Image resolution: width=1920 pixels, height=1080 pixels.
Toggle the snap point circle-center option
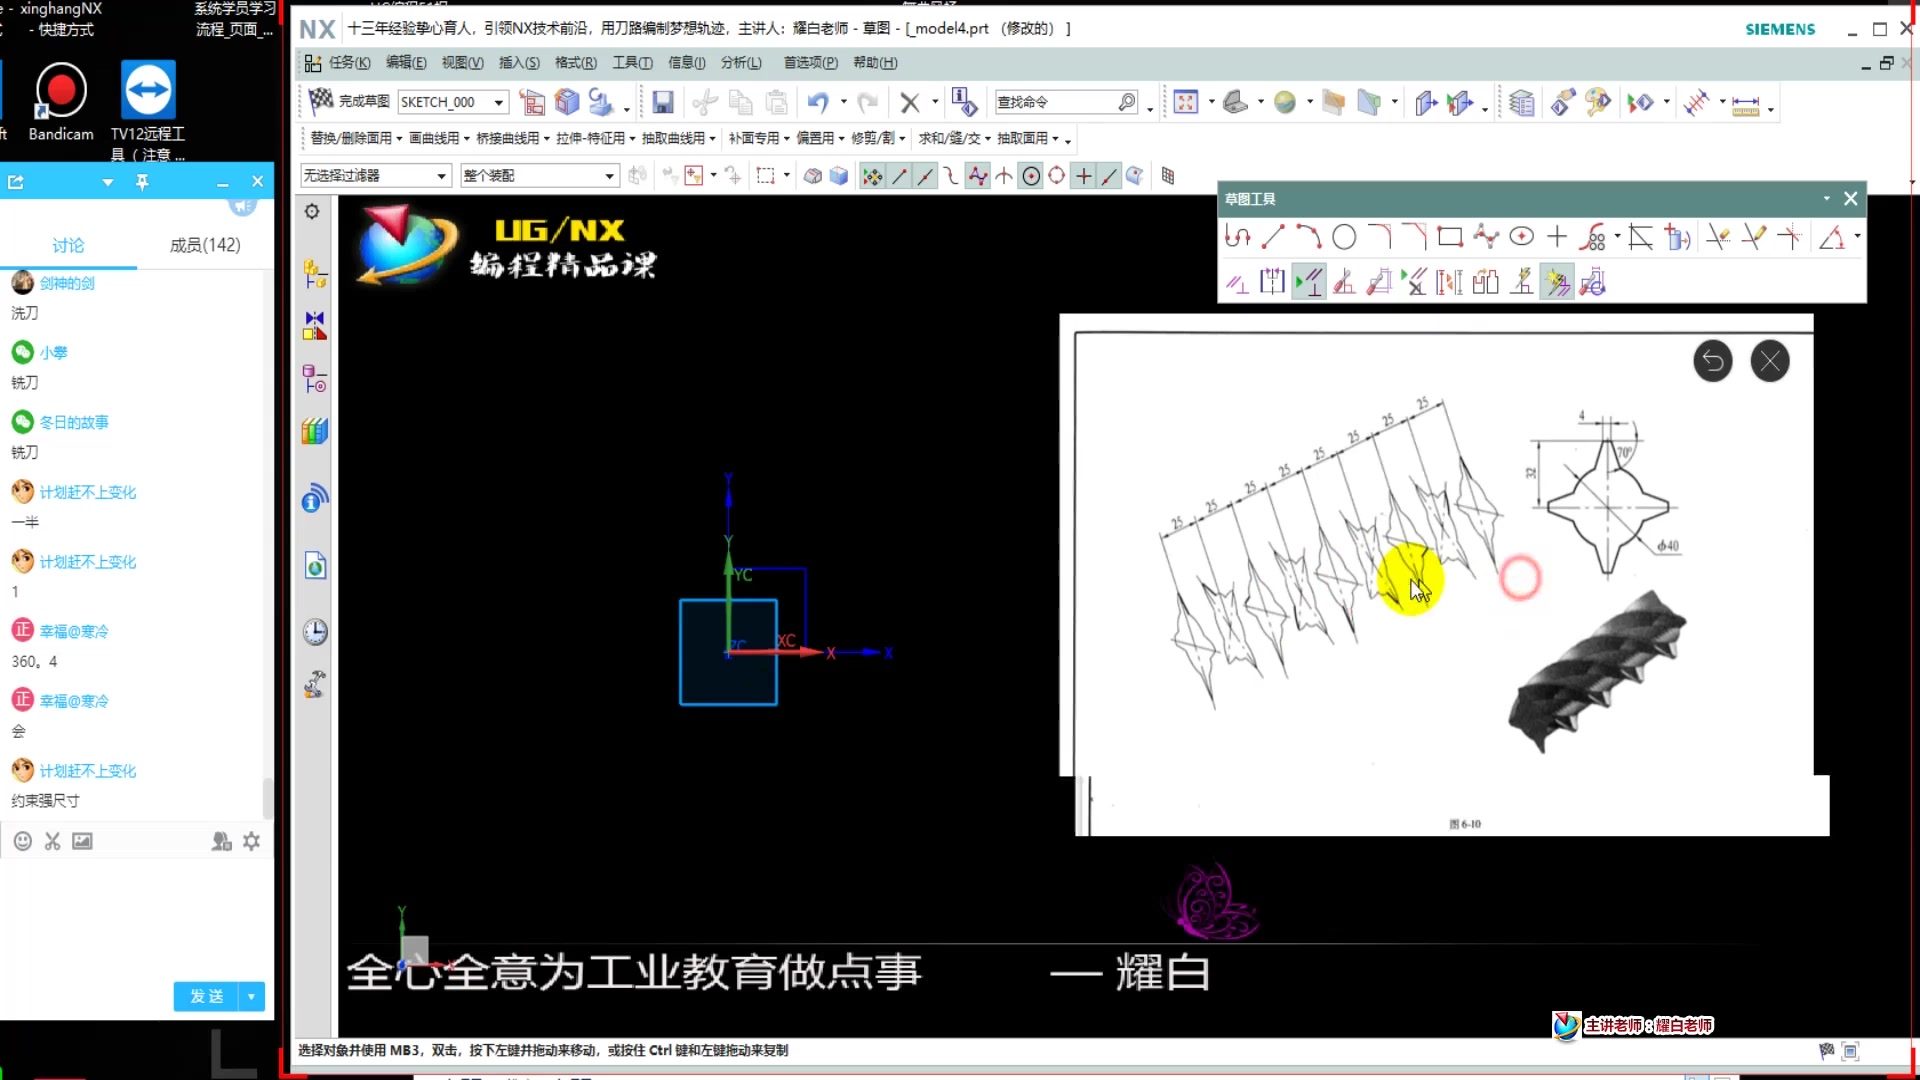tap(1030, 176)
